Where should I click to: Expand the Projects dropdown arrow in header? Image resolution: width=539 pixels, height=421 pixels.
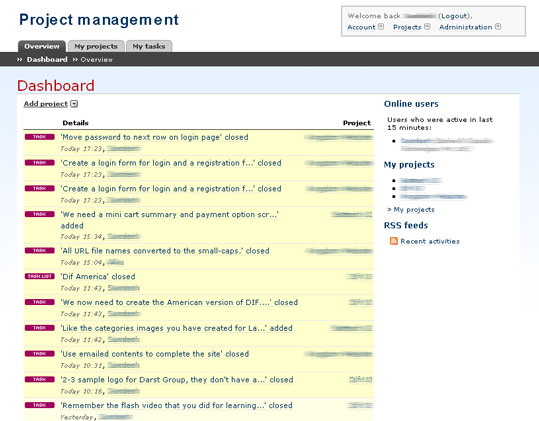pyautogui.click(x=427, y=26)
